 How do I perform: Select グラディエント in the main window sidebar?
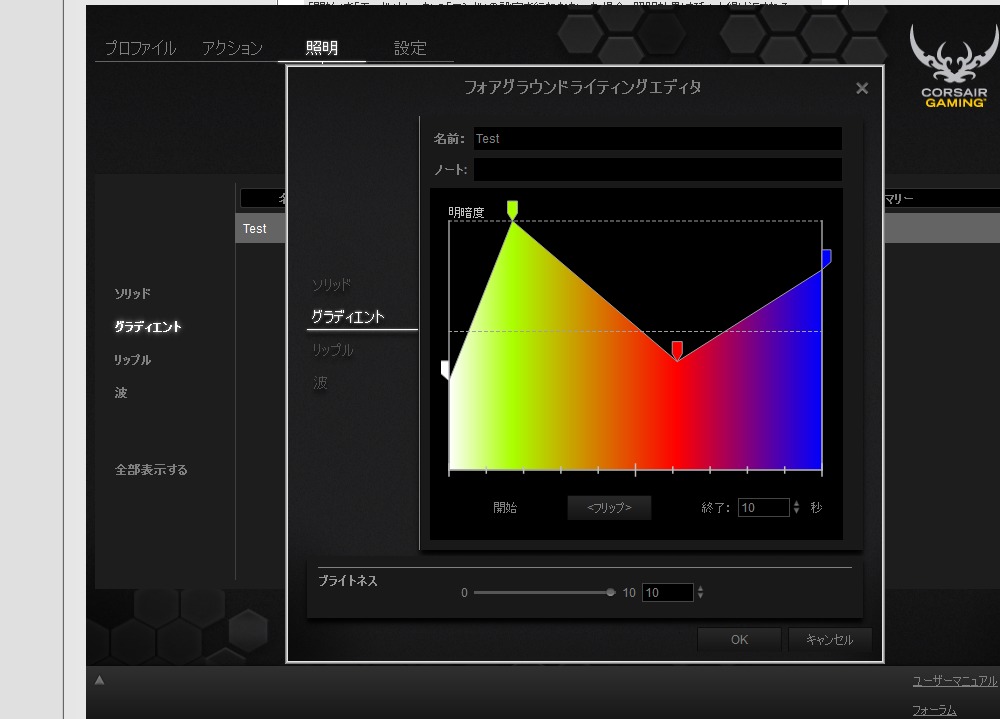148,327
